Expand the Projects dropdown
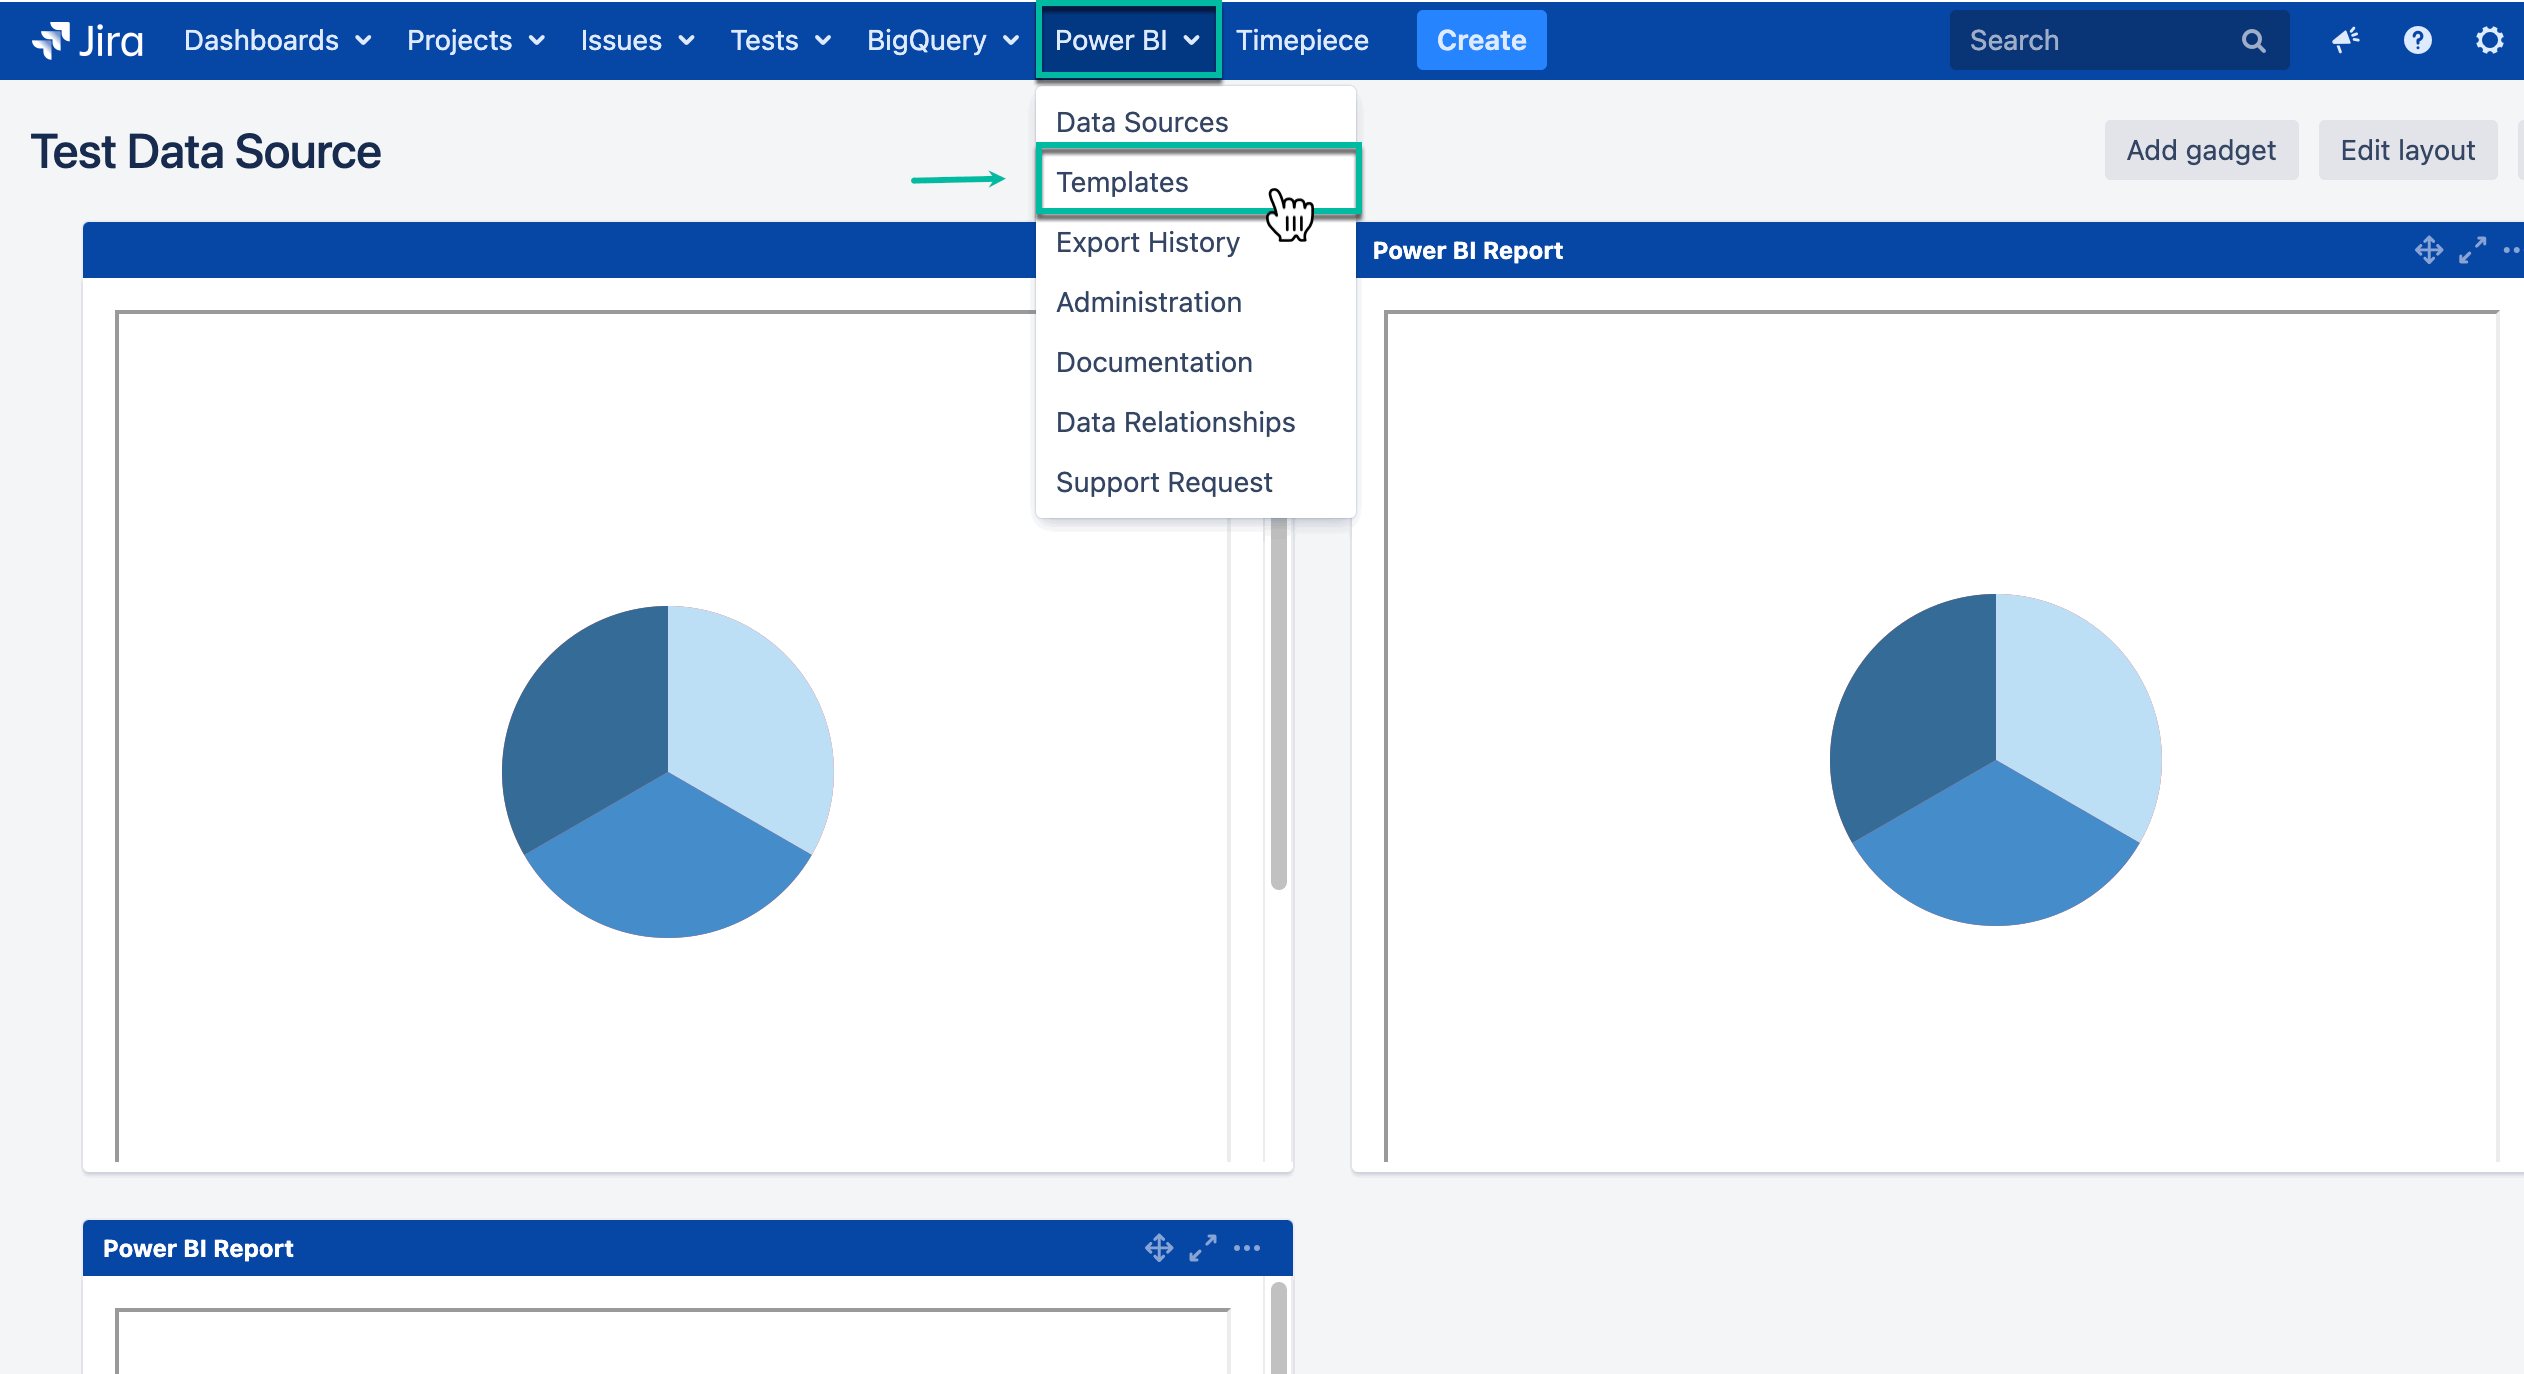 pyautogui.click(x=475, y=40)
